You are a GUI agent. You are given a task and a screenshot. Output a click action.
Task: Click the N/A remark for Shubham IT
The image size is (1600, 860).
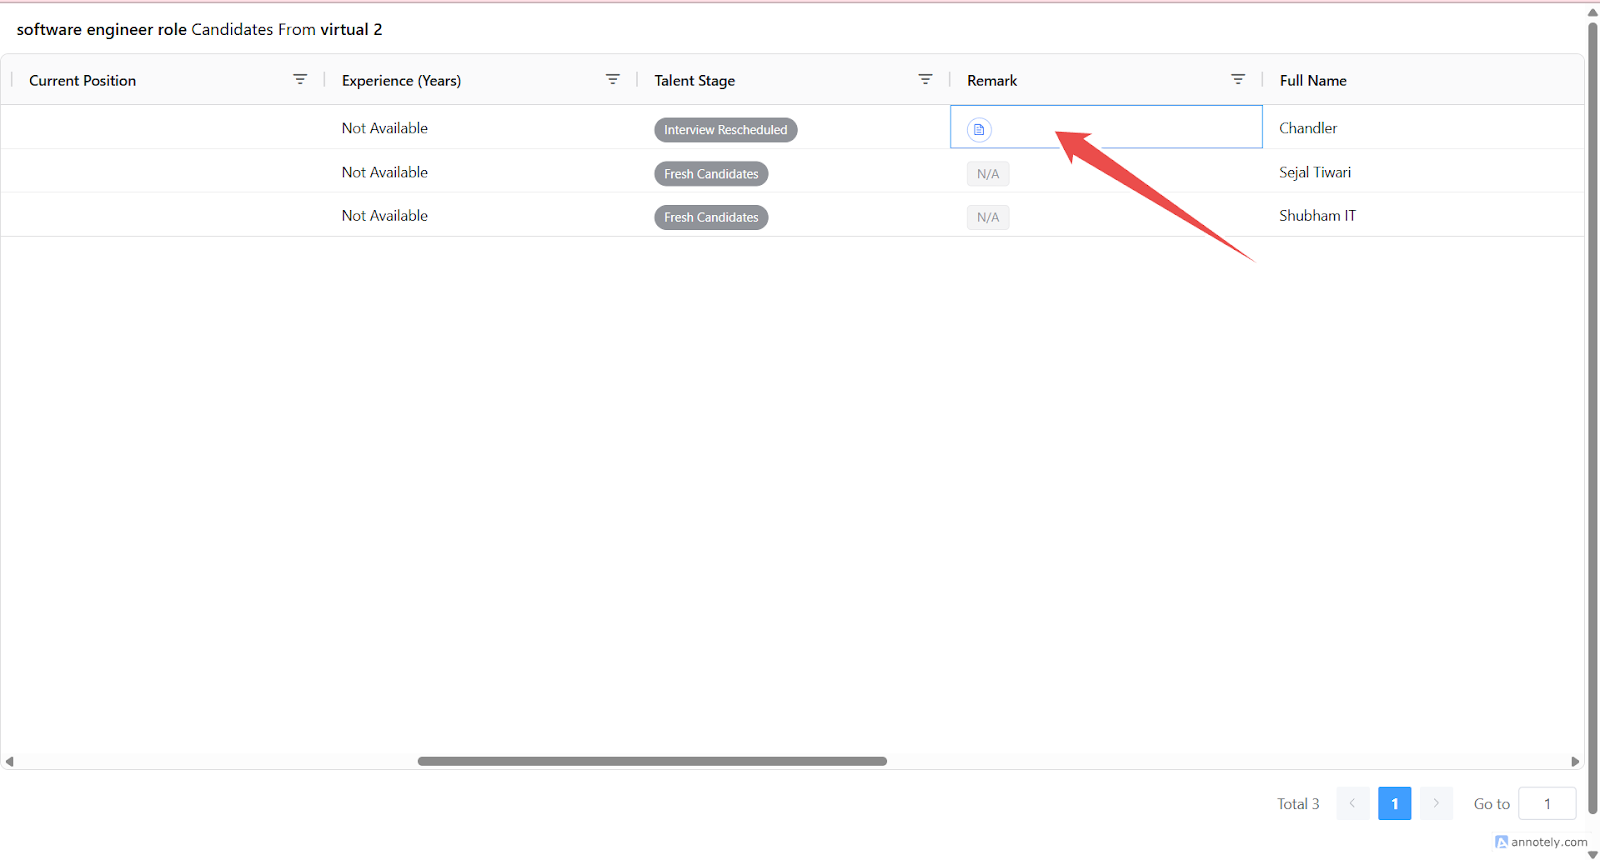(x=988, y=217)
